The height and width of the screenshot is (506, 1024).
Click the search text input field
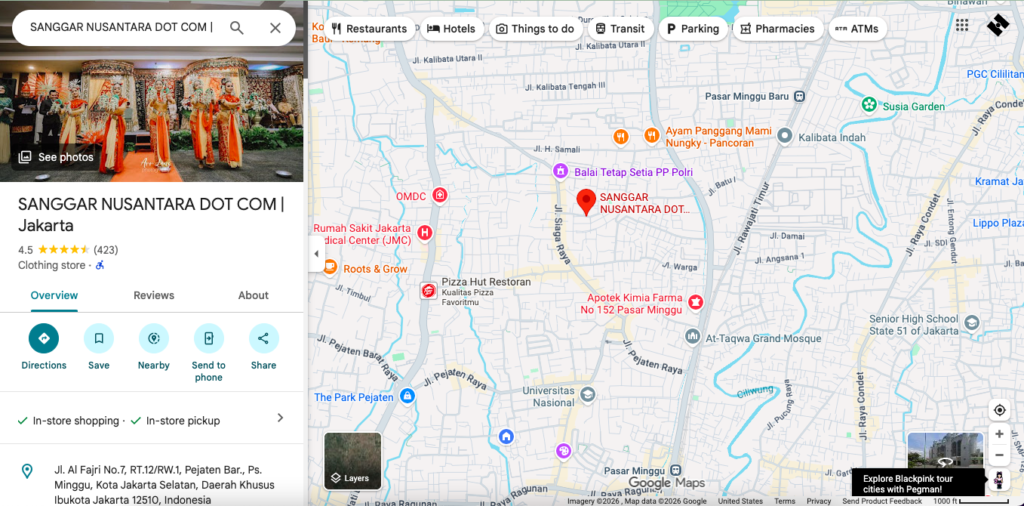pos(120,28)
